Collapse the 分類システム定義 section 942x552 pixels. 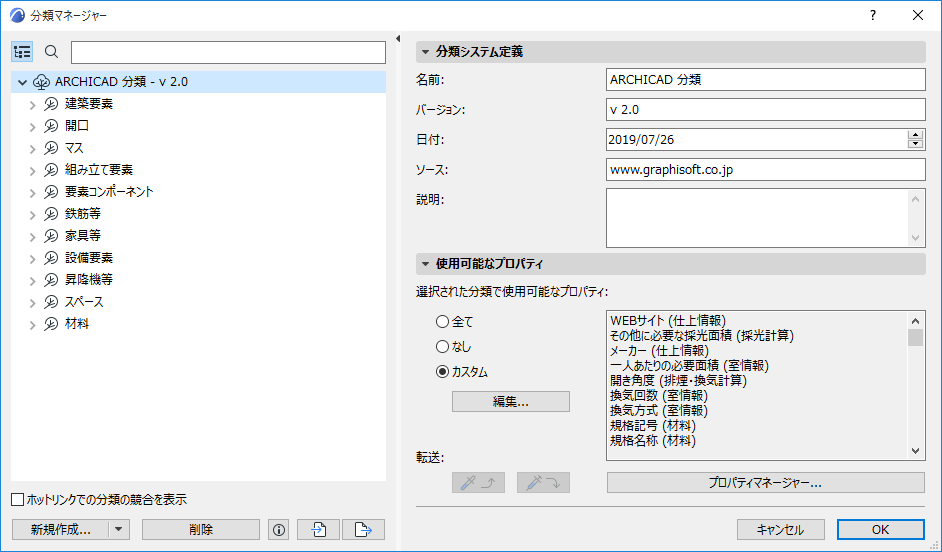tap(425, 52)
